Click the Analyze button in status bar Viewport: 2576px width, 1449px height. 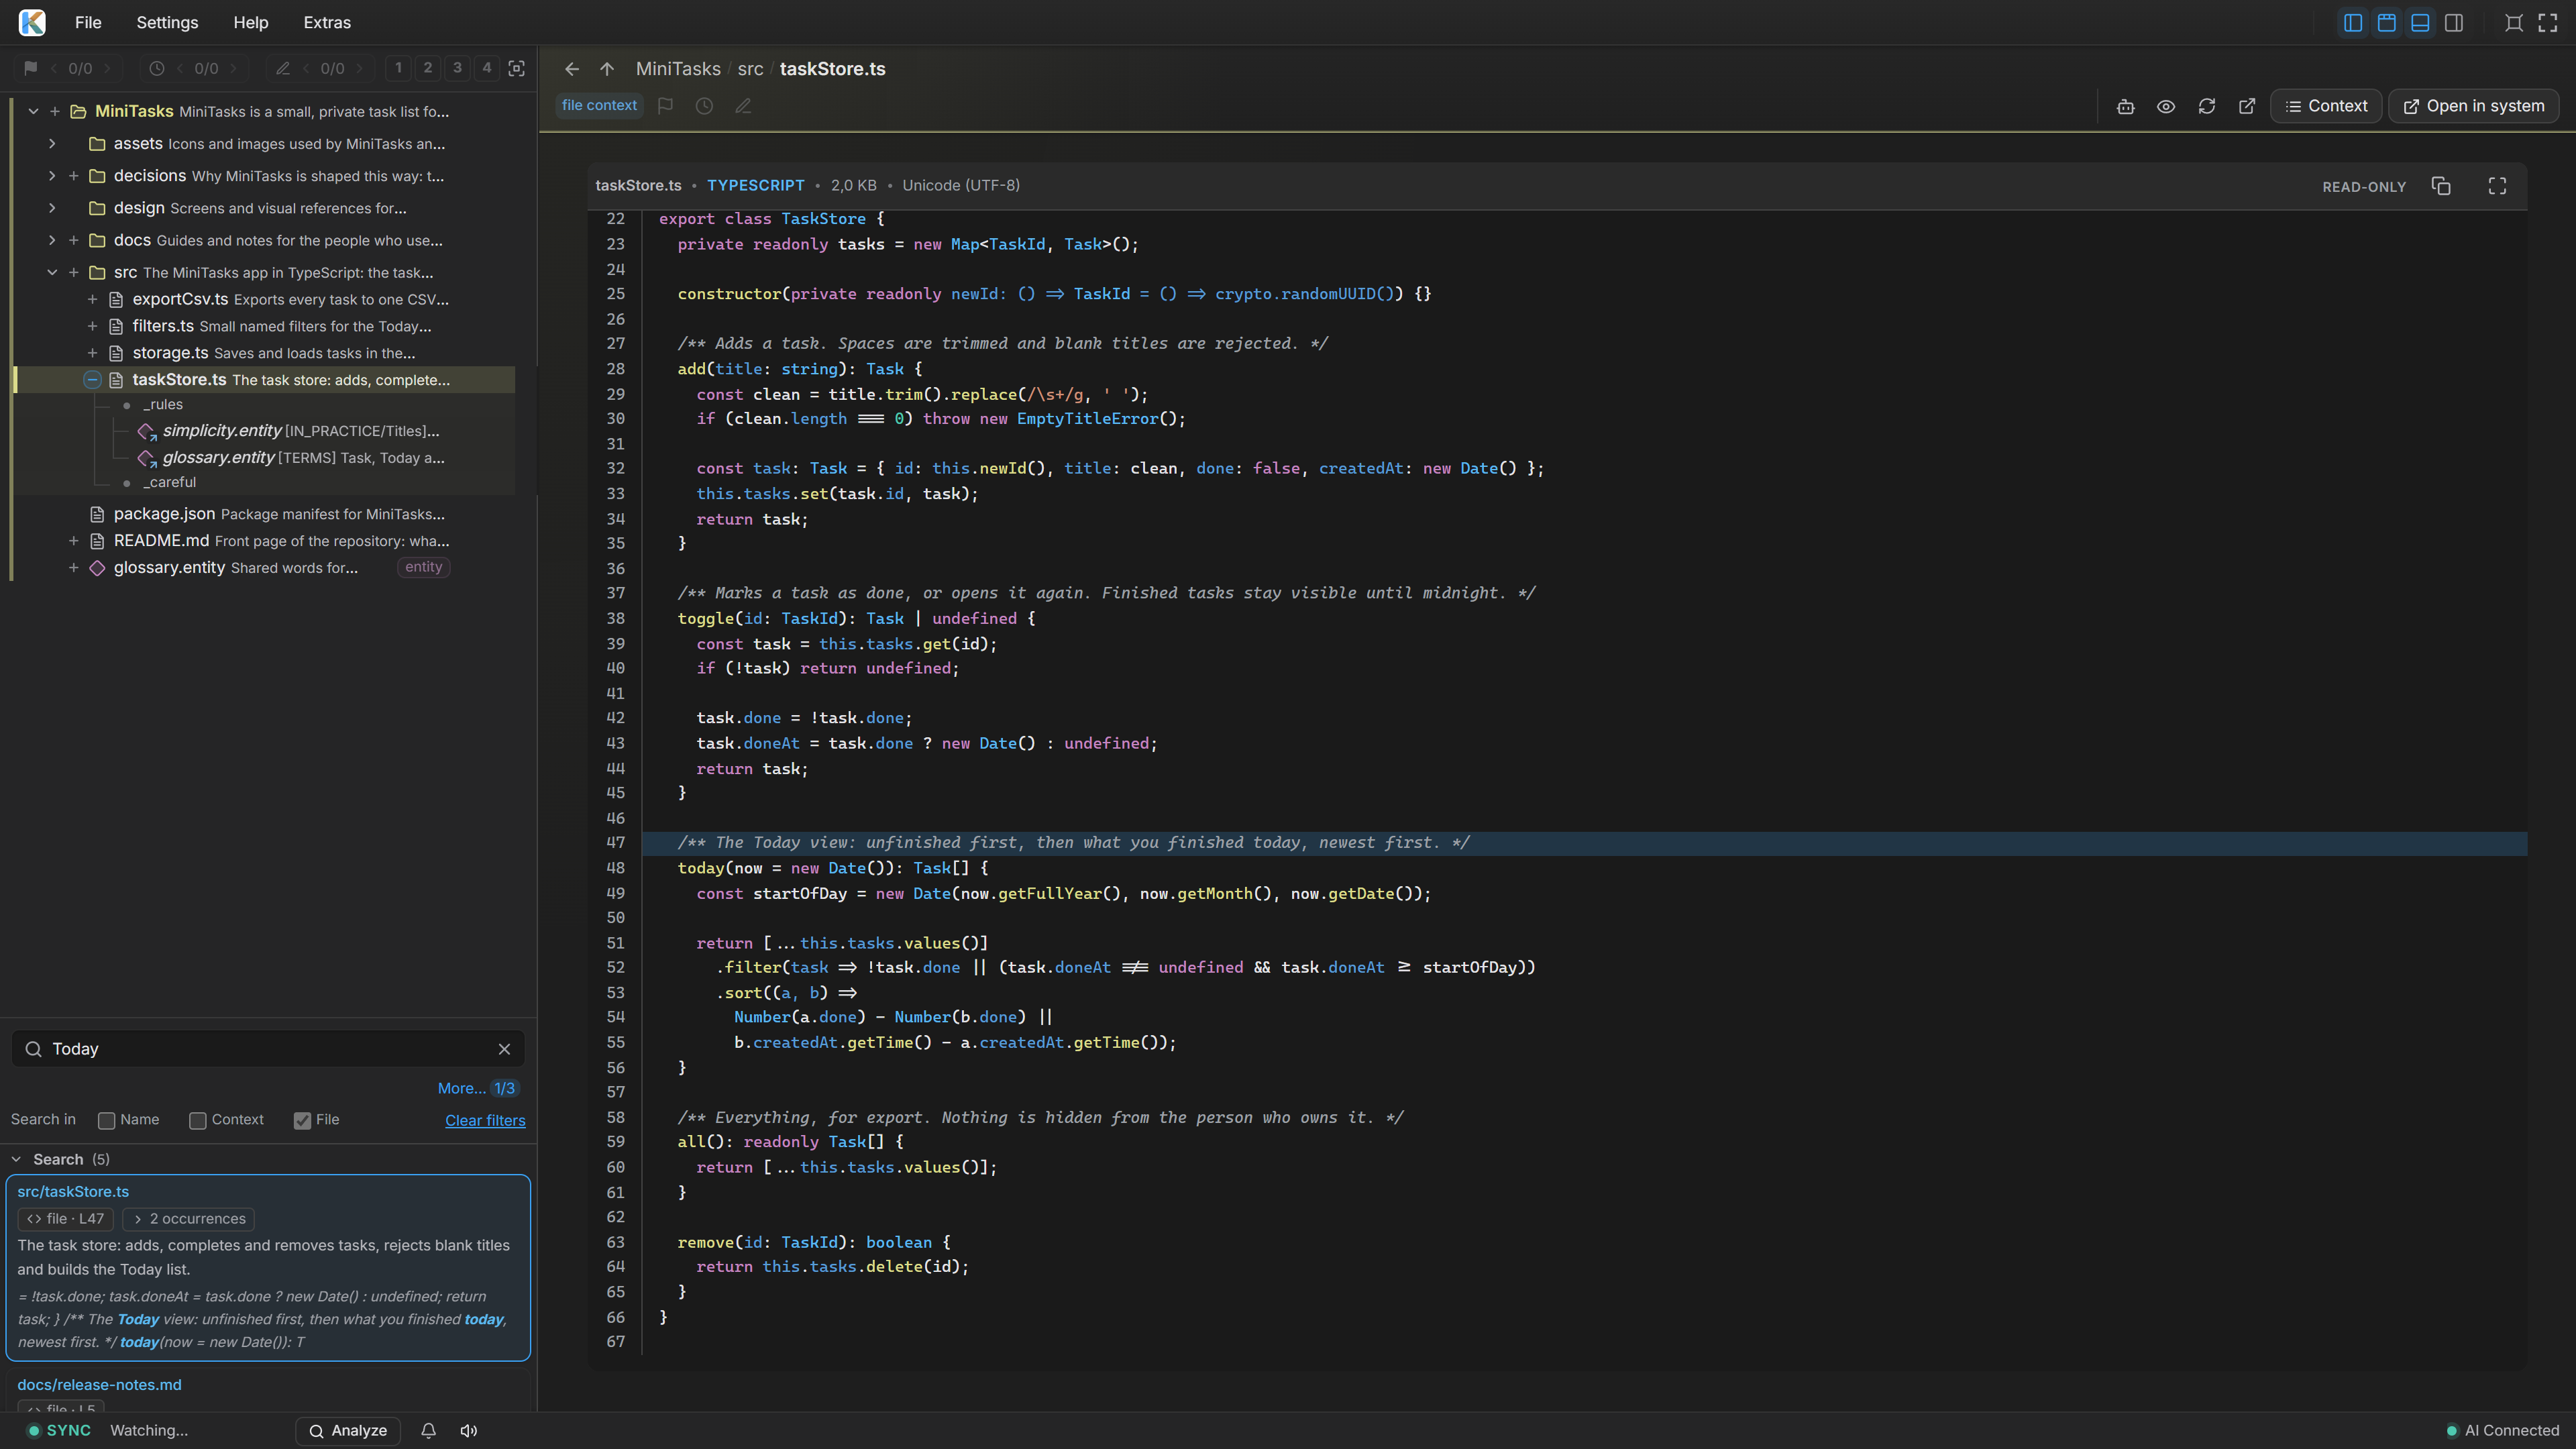tap(348, 1430)
